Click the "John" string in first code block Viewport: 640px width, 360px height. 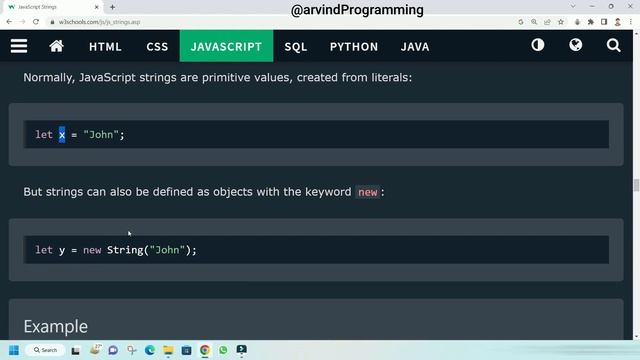point(101,135)
